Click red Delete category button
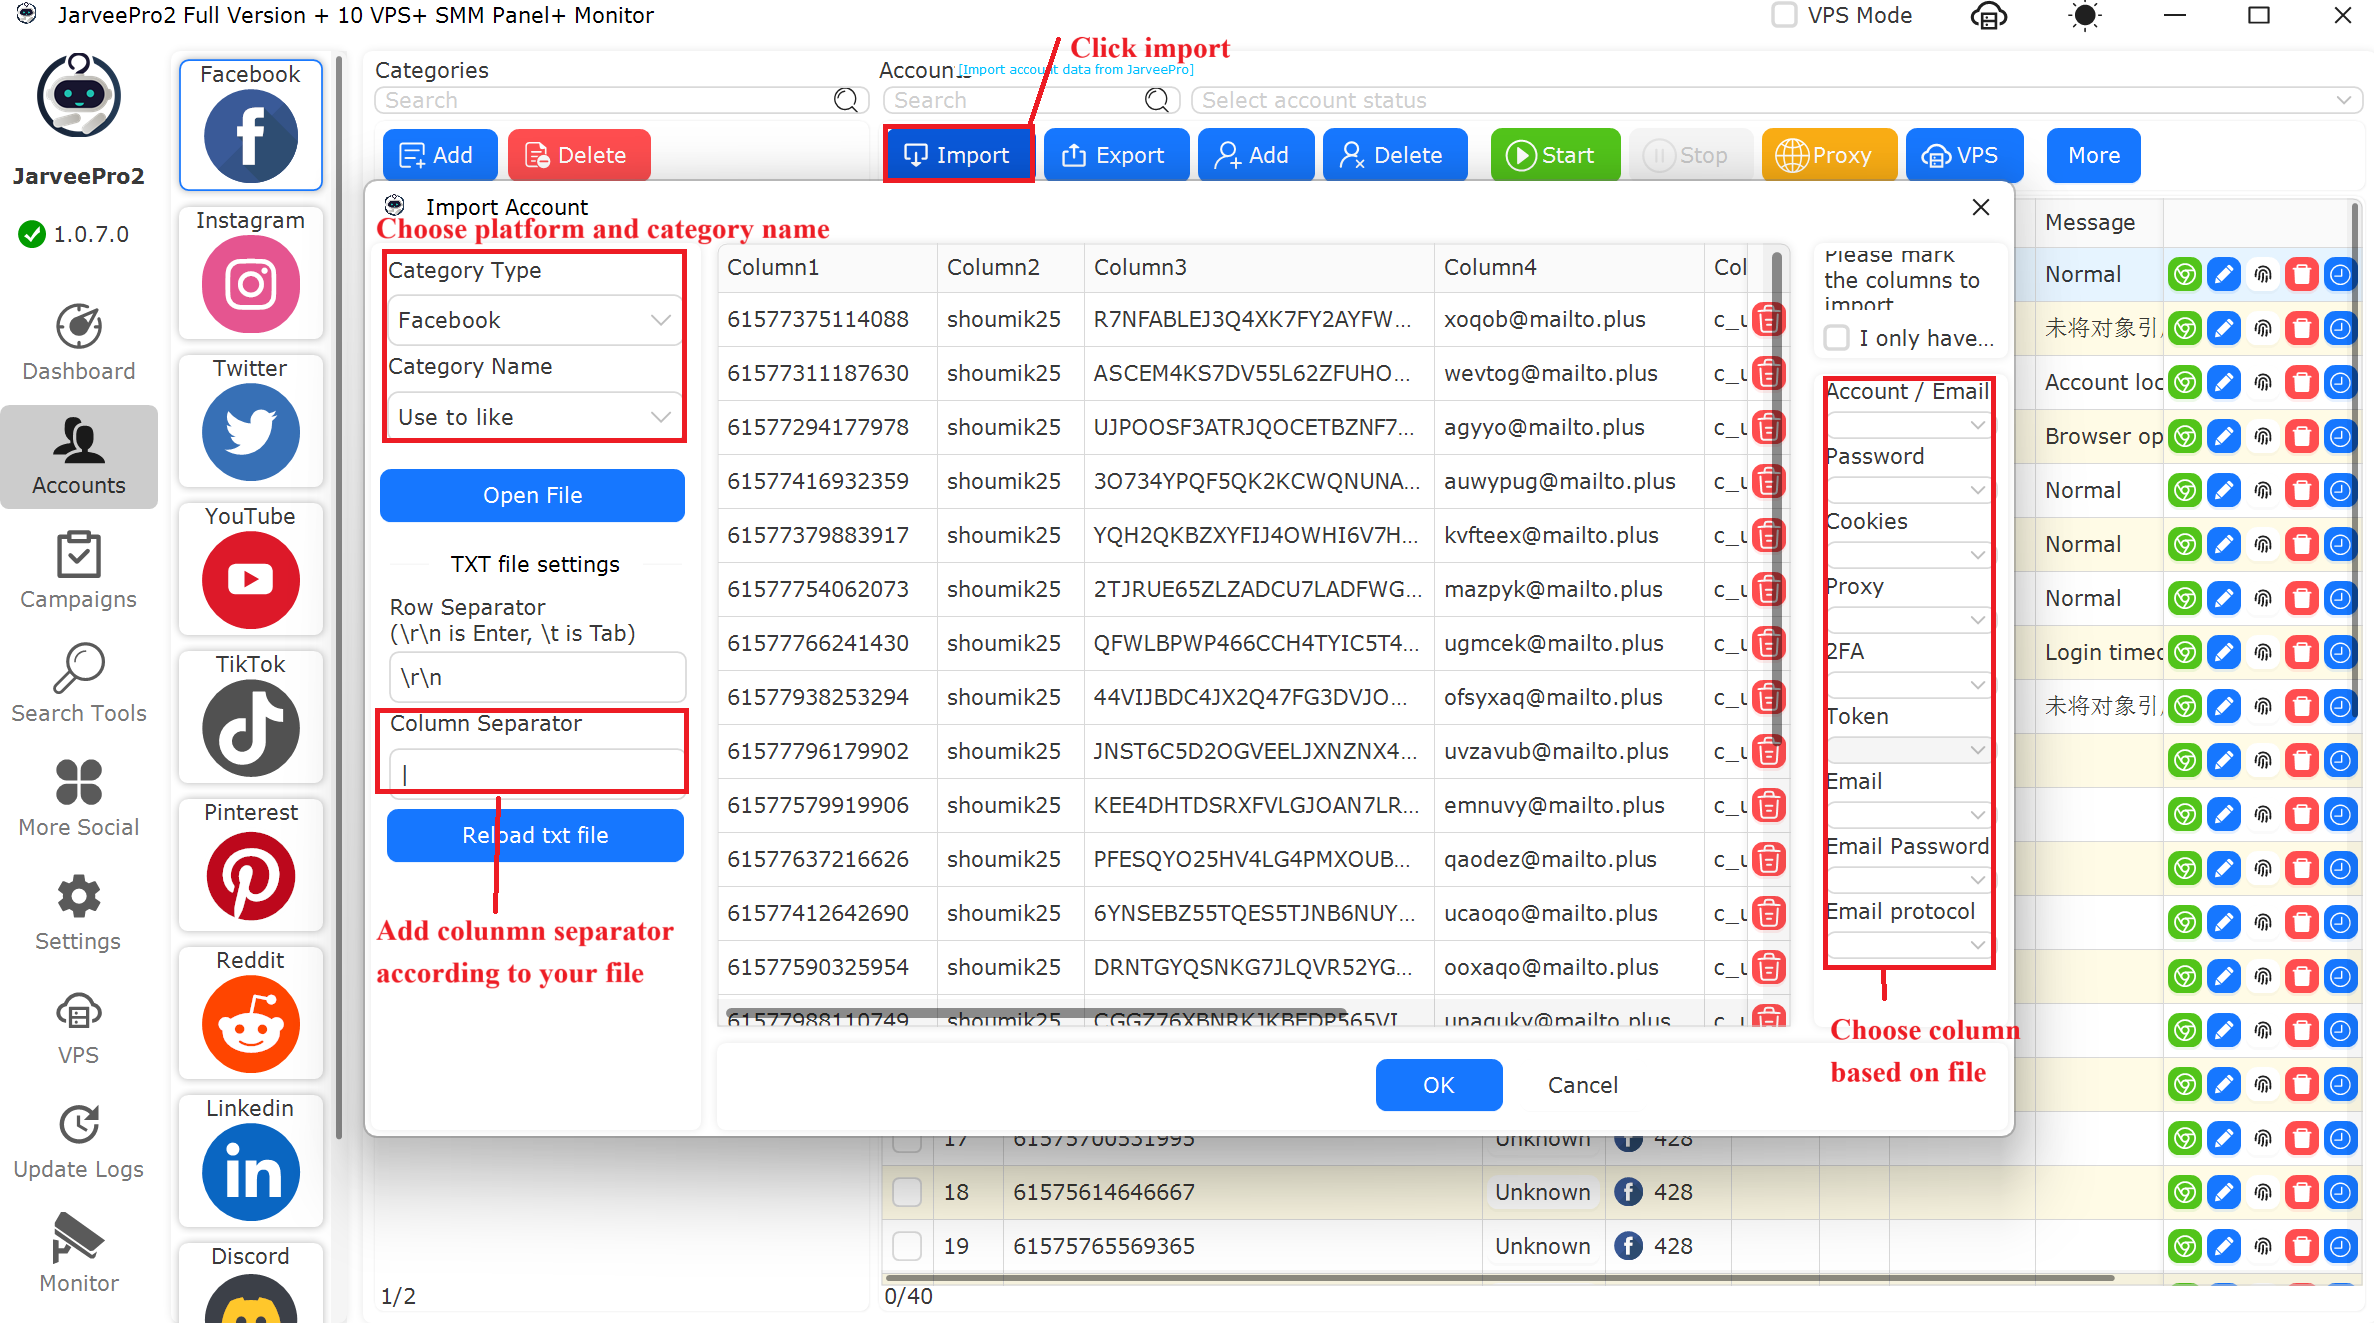The width and height of the screenshot is (2374, 1323). click(x=579, y=155)
